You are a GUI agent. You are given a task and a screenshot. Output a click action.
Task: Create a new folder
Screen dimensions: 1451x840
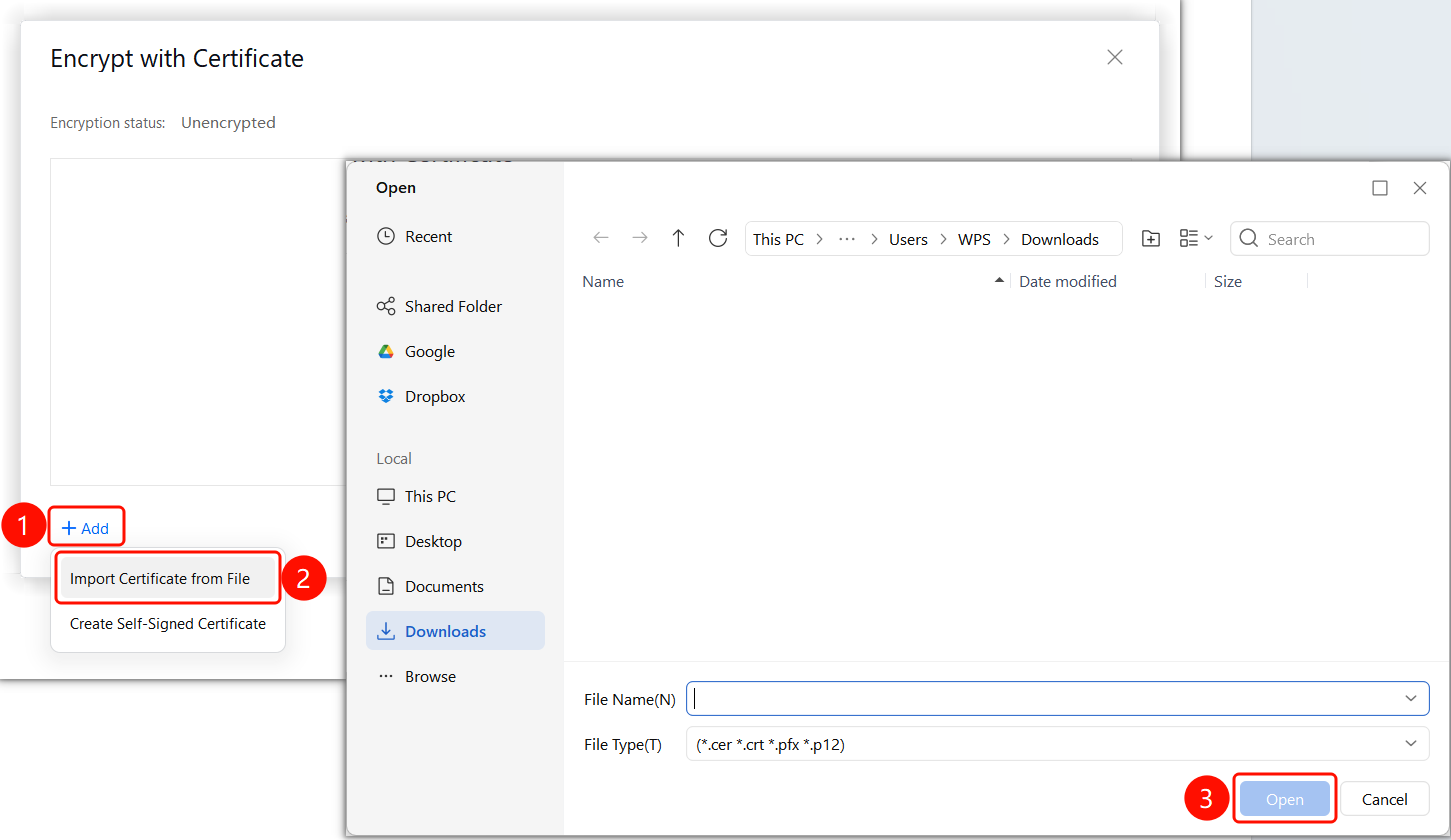pyautogui.click(x=1151, y=238)
